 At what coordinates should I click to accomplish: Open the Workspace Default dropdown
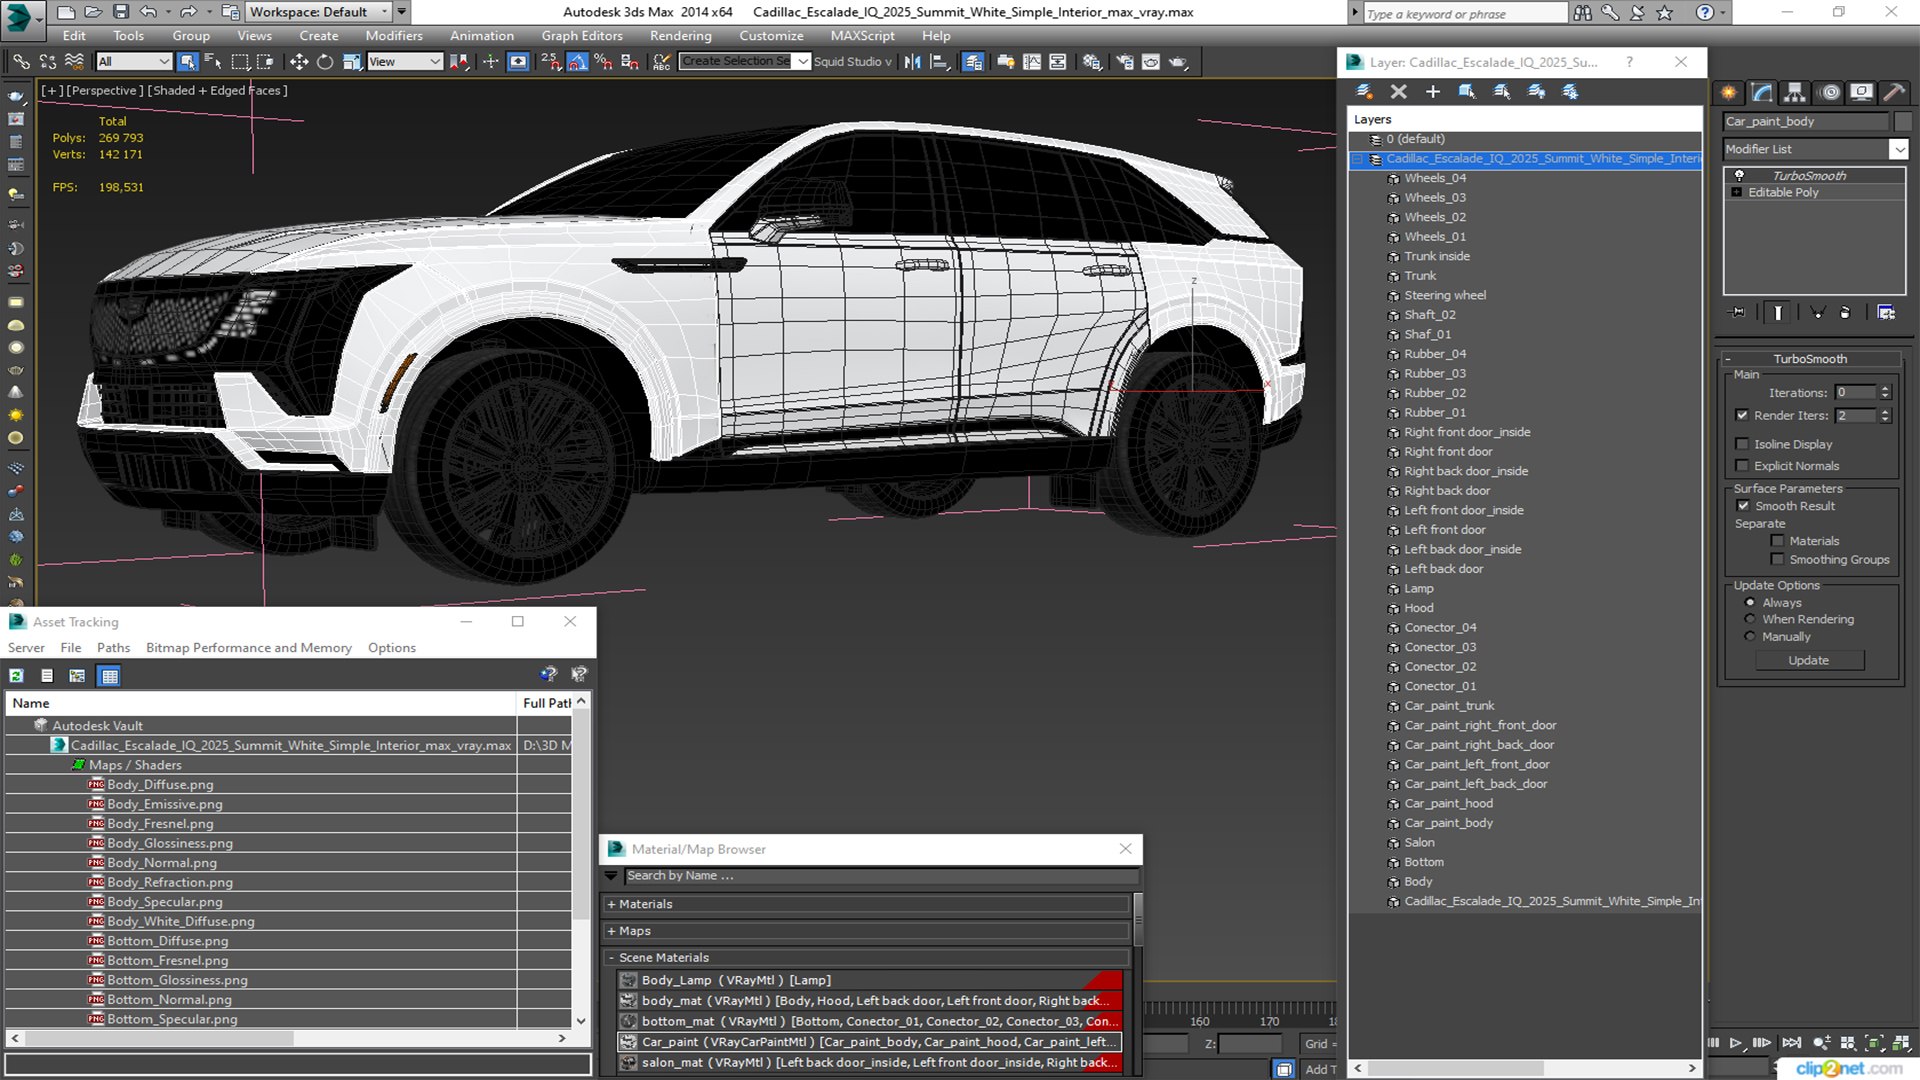coord(318,12)
